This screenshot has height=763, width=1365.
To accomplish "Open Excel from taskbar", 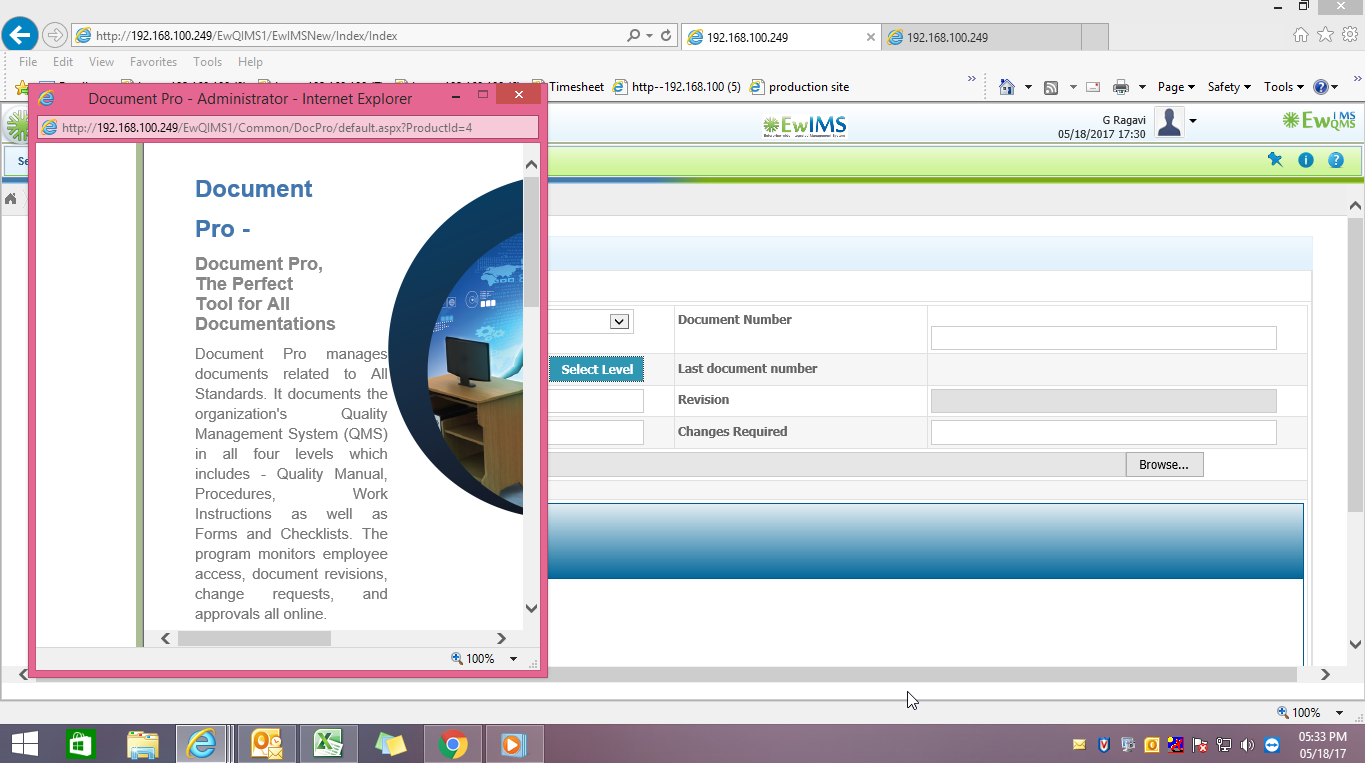I will (x=328, y=744).
